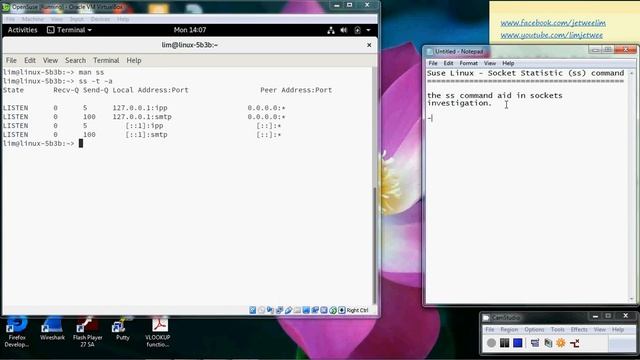Click the [::1]:smtp local address

coord(147,135)
